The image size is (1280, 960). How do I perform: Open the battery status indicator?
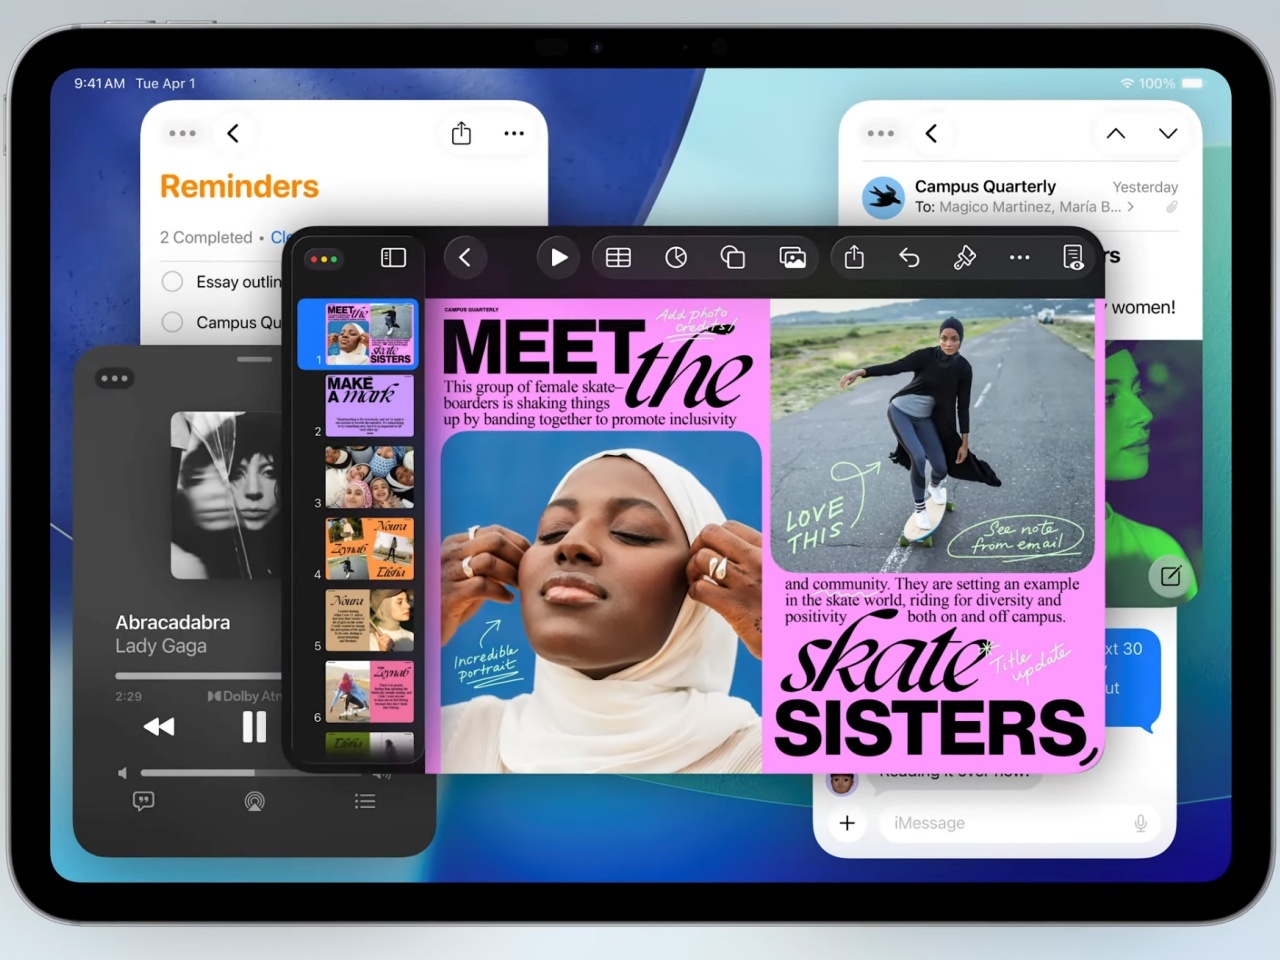1192,83
